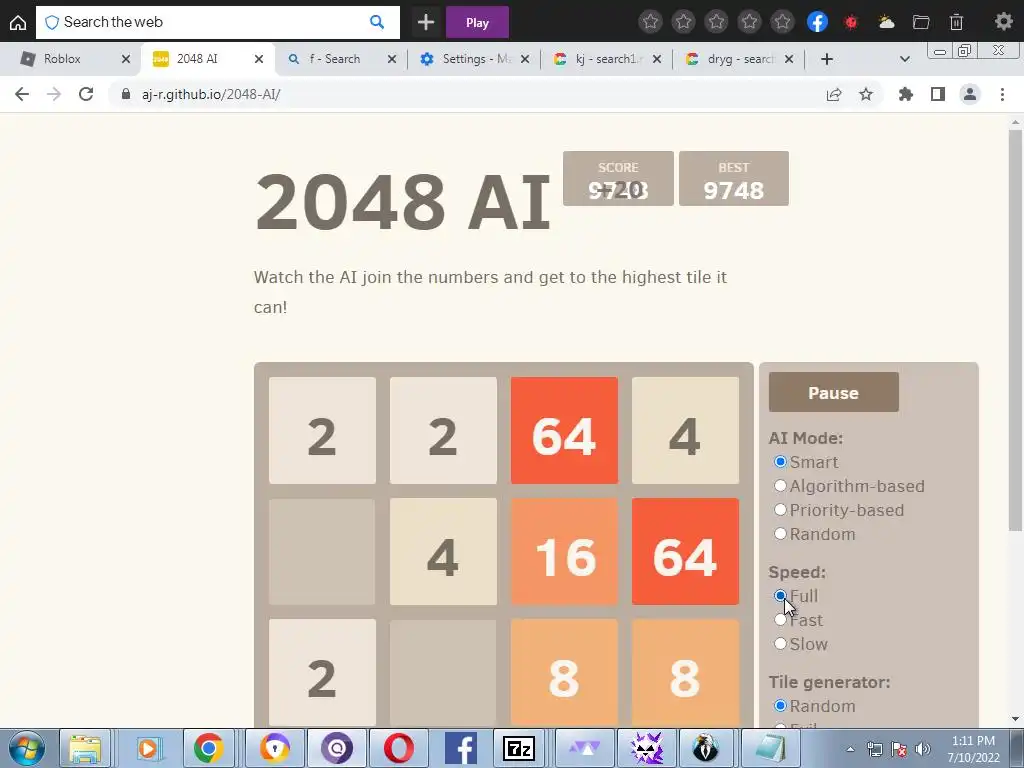Open the Facebook app in the taskbar

pos(460,748)
